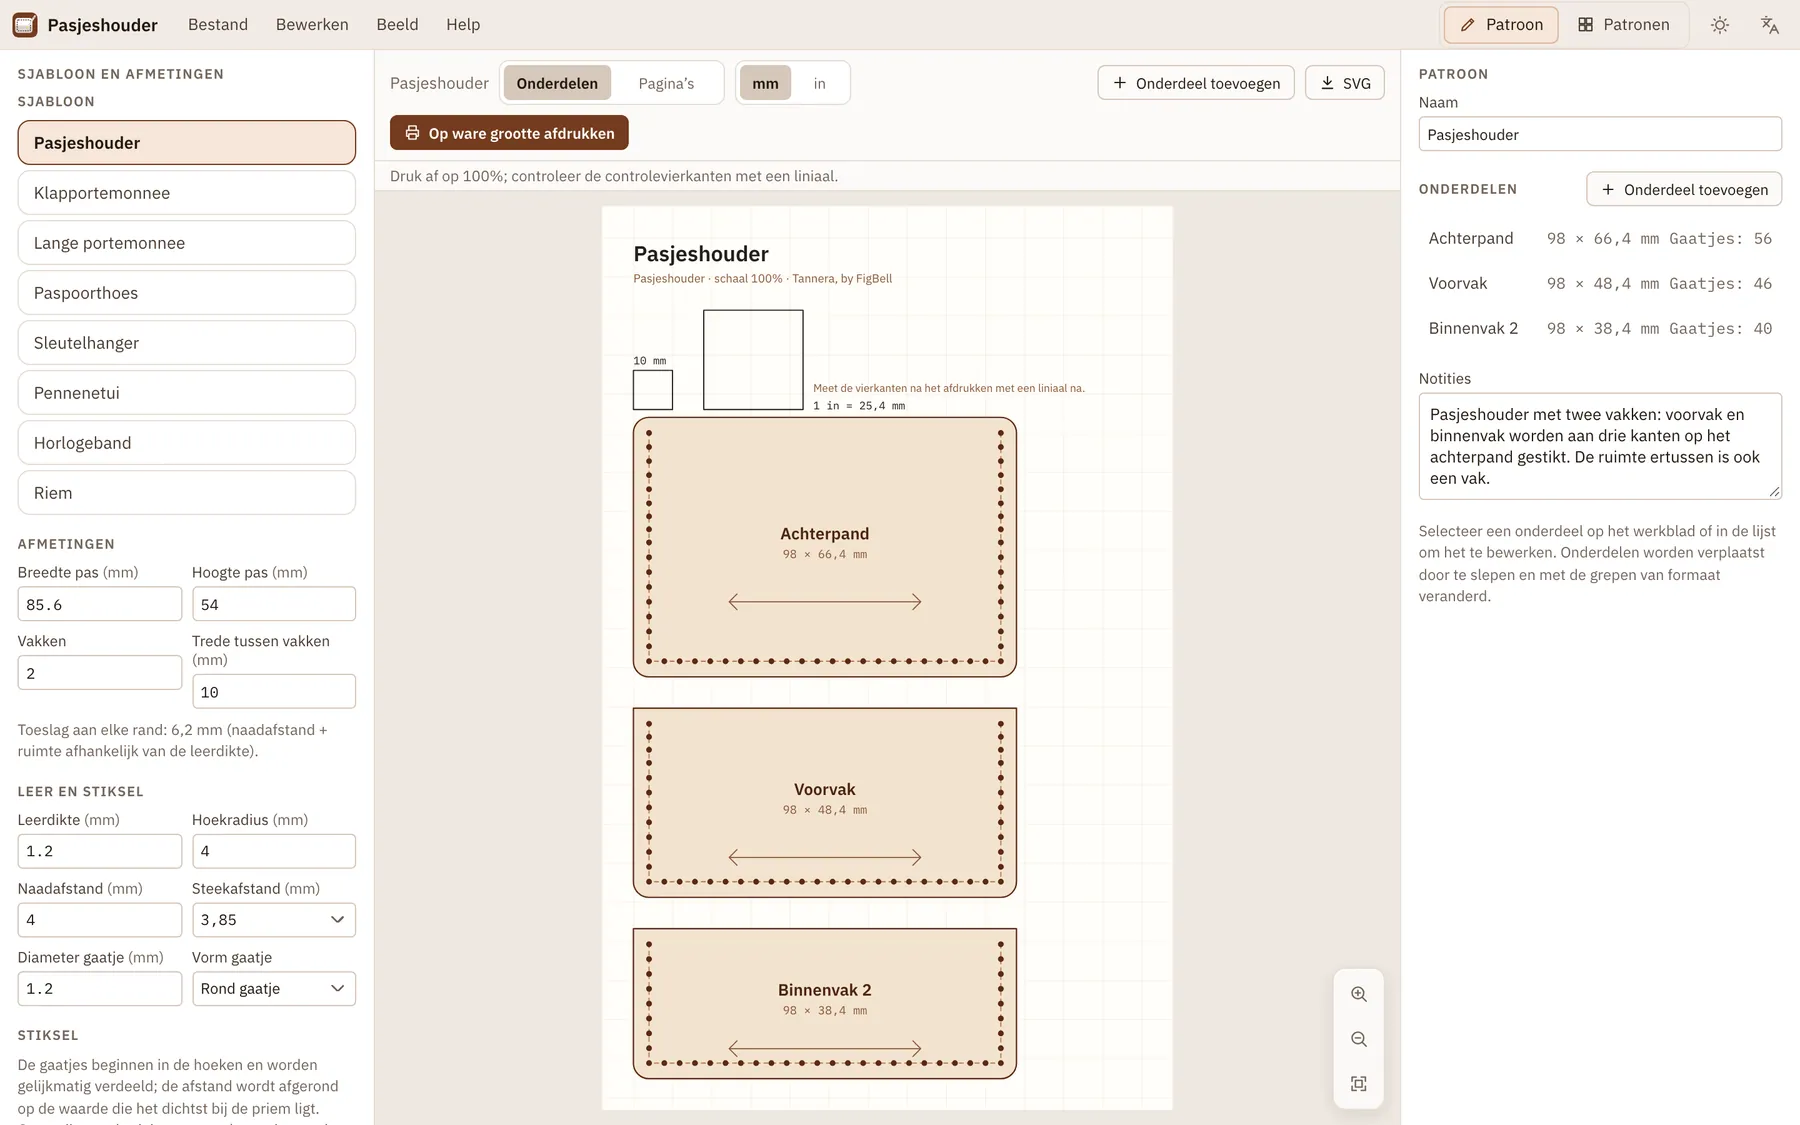Download the pattern as SVG
This screenshot has height=1125, width=1800.
click(1345, 83)
